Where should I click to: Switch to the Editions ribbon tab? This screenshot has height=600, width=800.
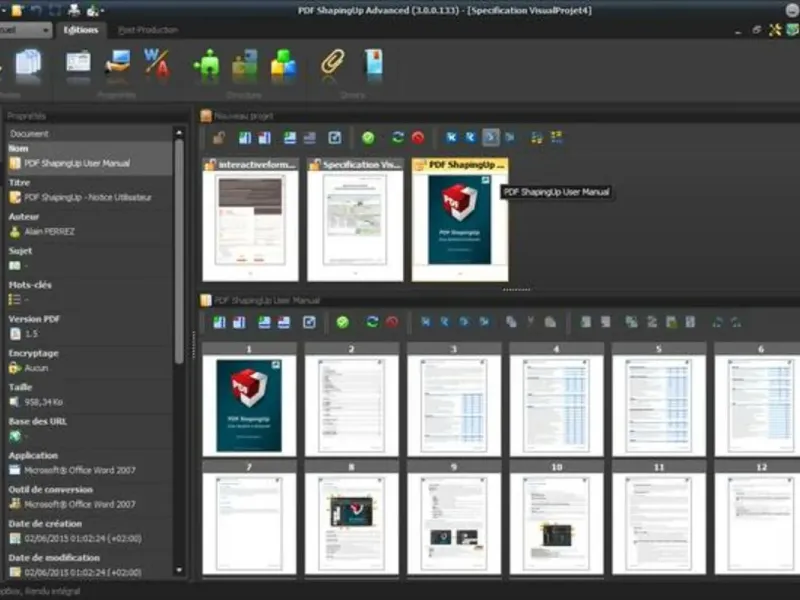tap(81, 30)
